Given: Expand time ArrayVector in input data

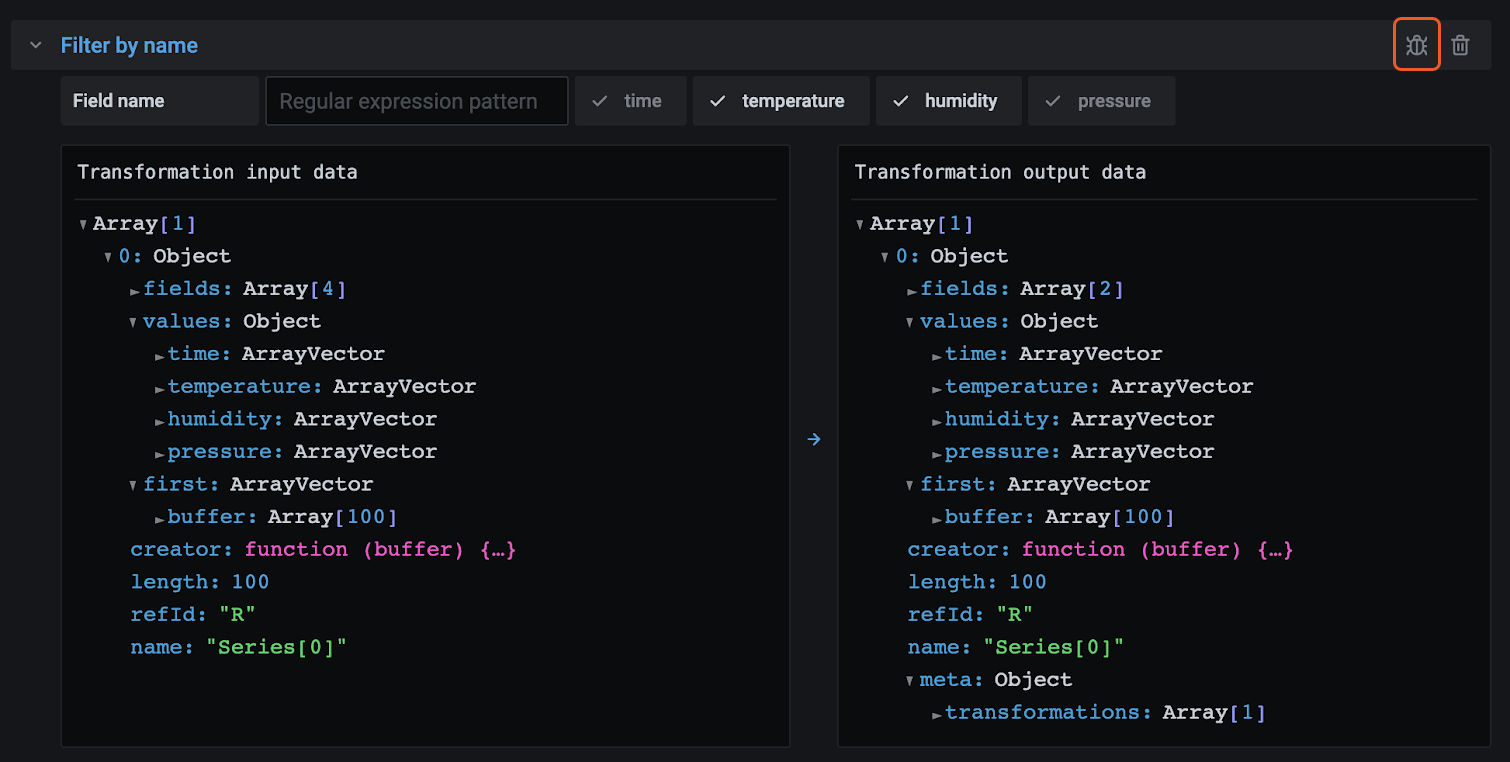Looking at the screenshot, I should tap(160, 353).
